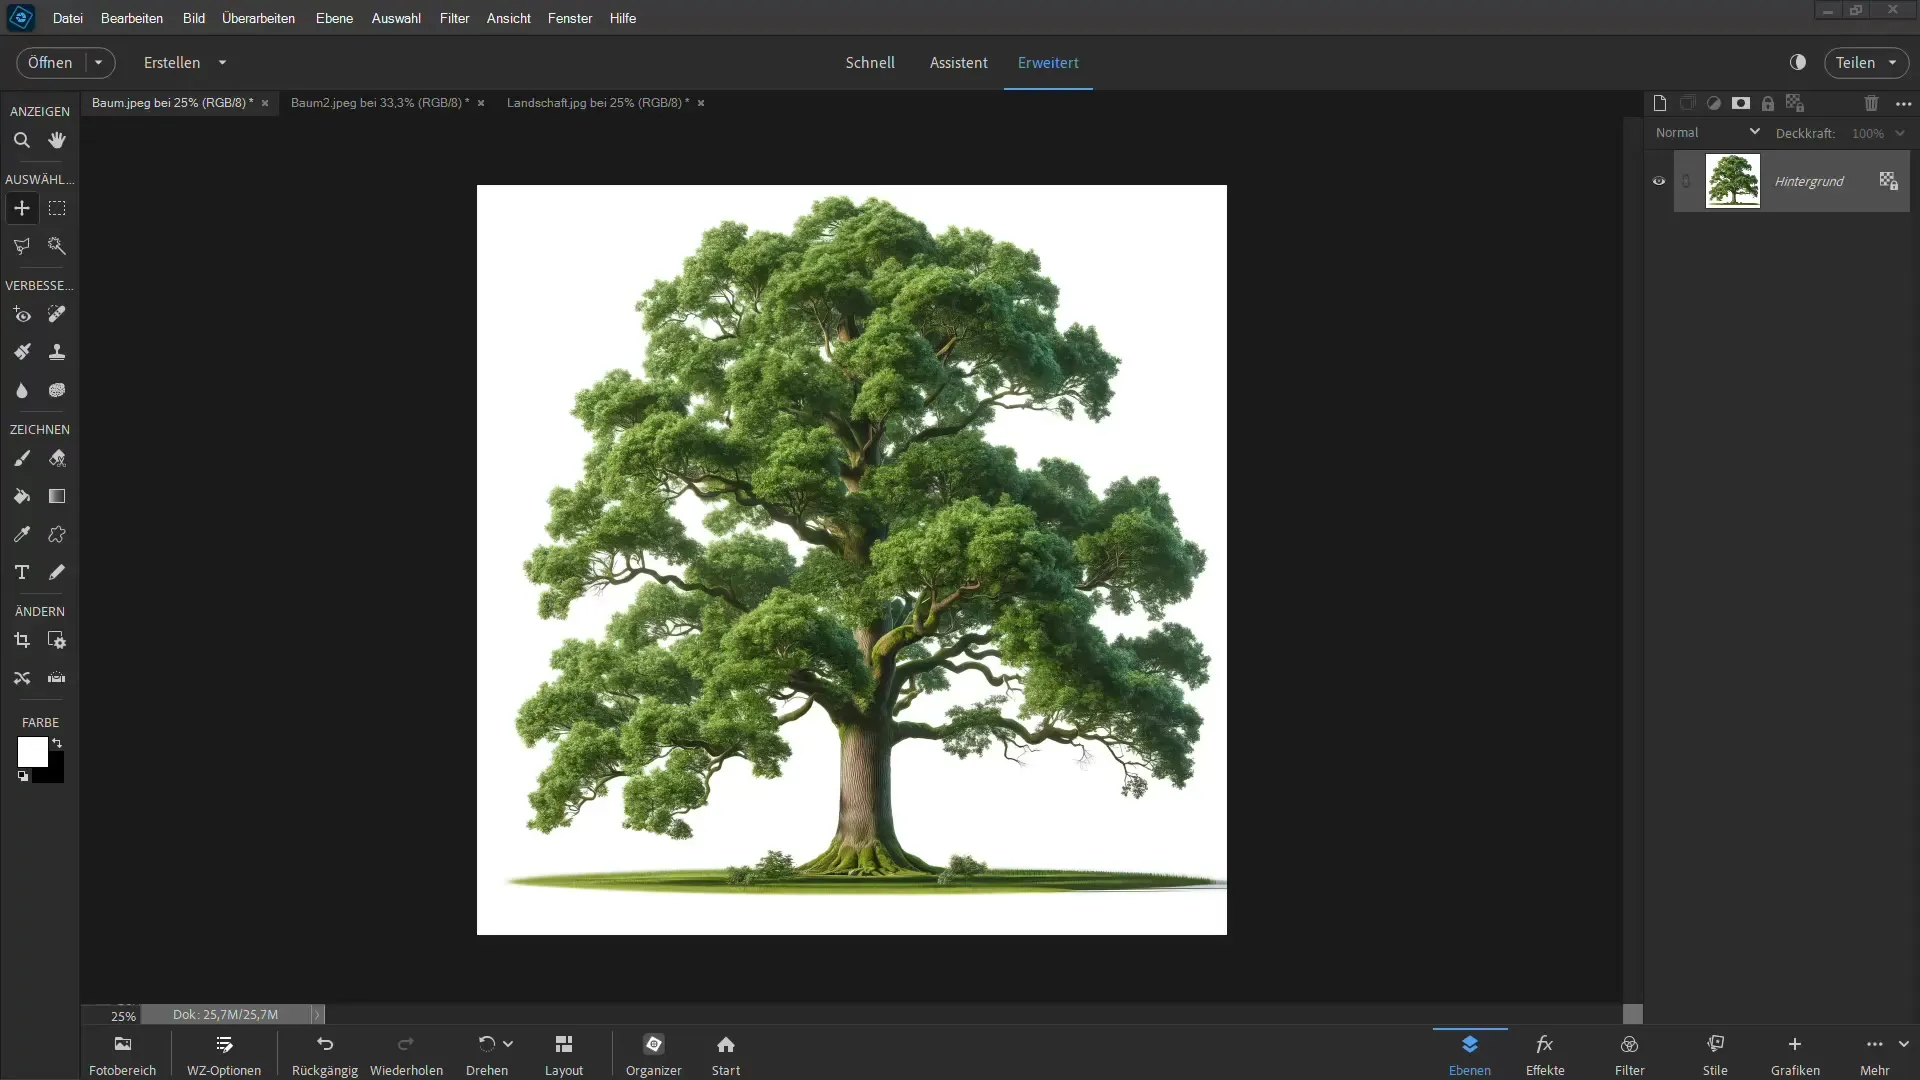Open the Teilen share dropdown
The width and height of the screenshot is (1920, 1080).
point(1892,62)
